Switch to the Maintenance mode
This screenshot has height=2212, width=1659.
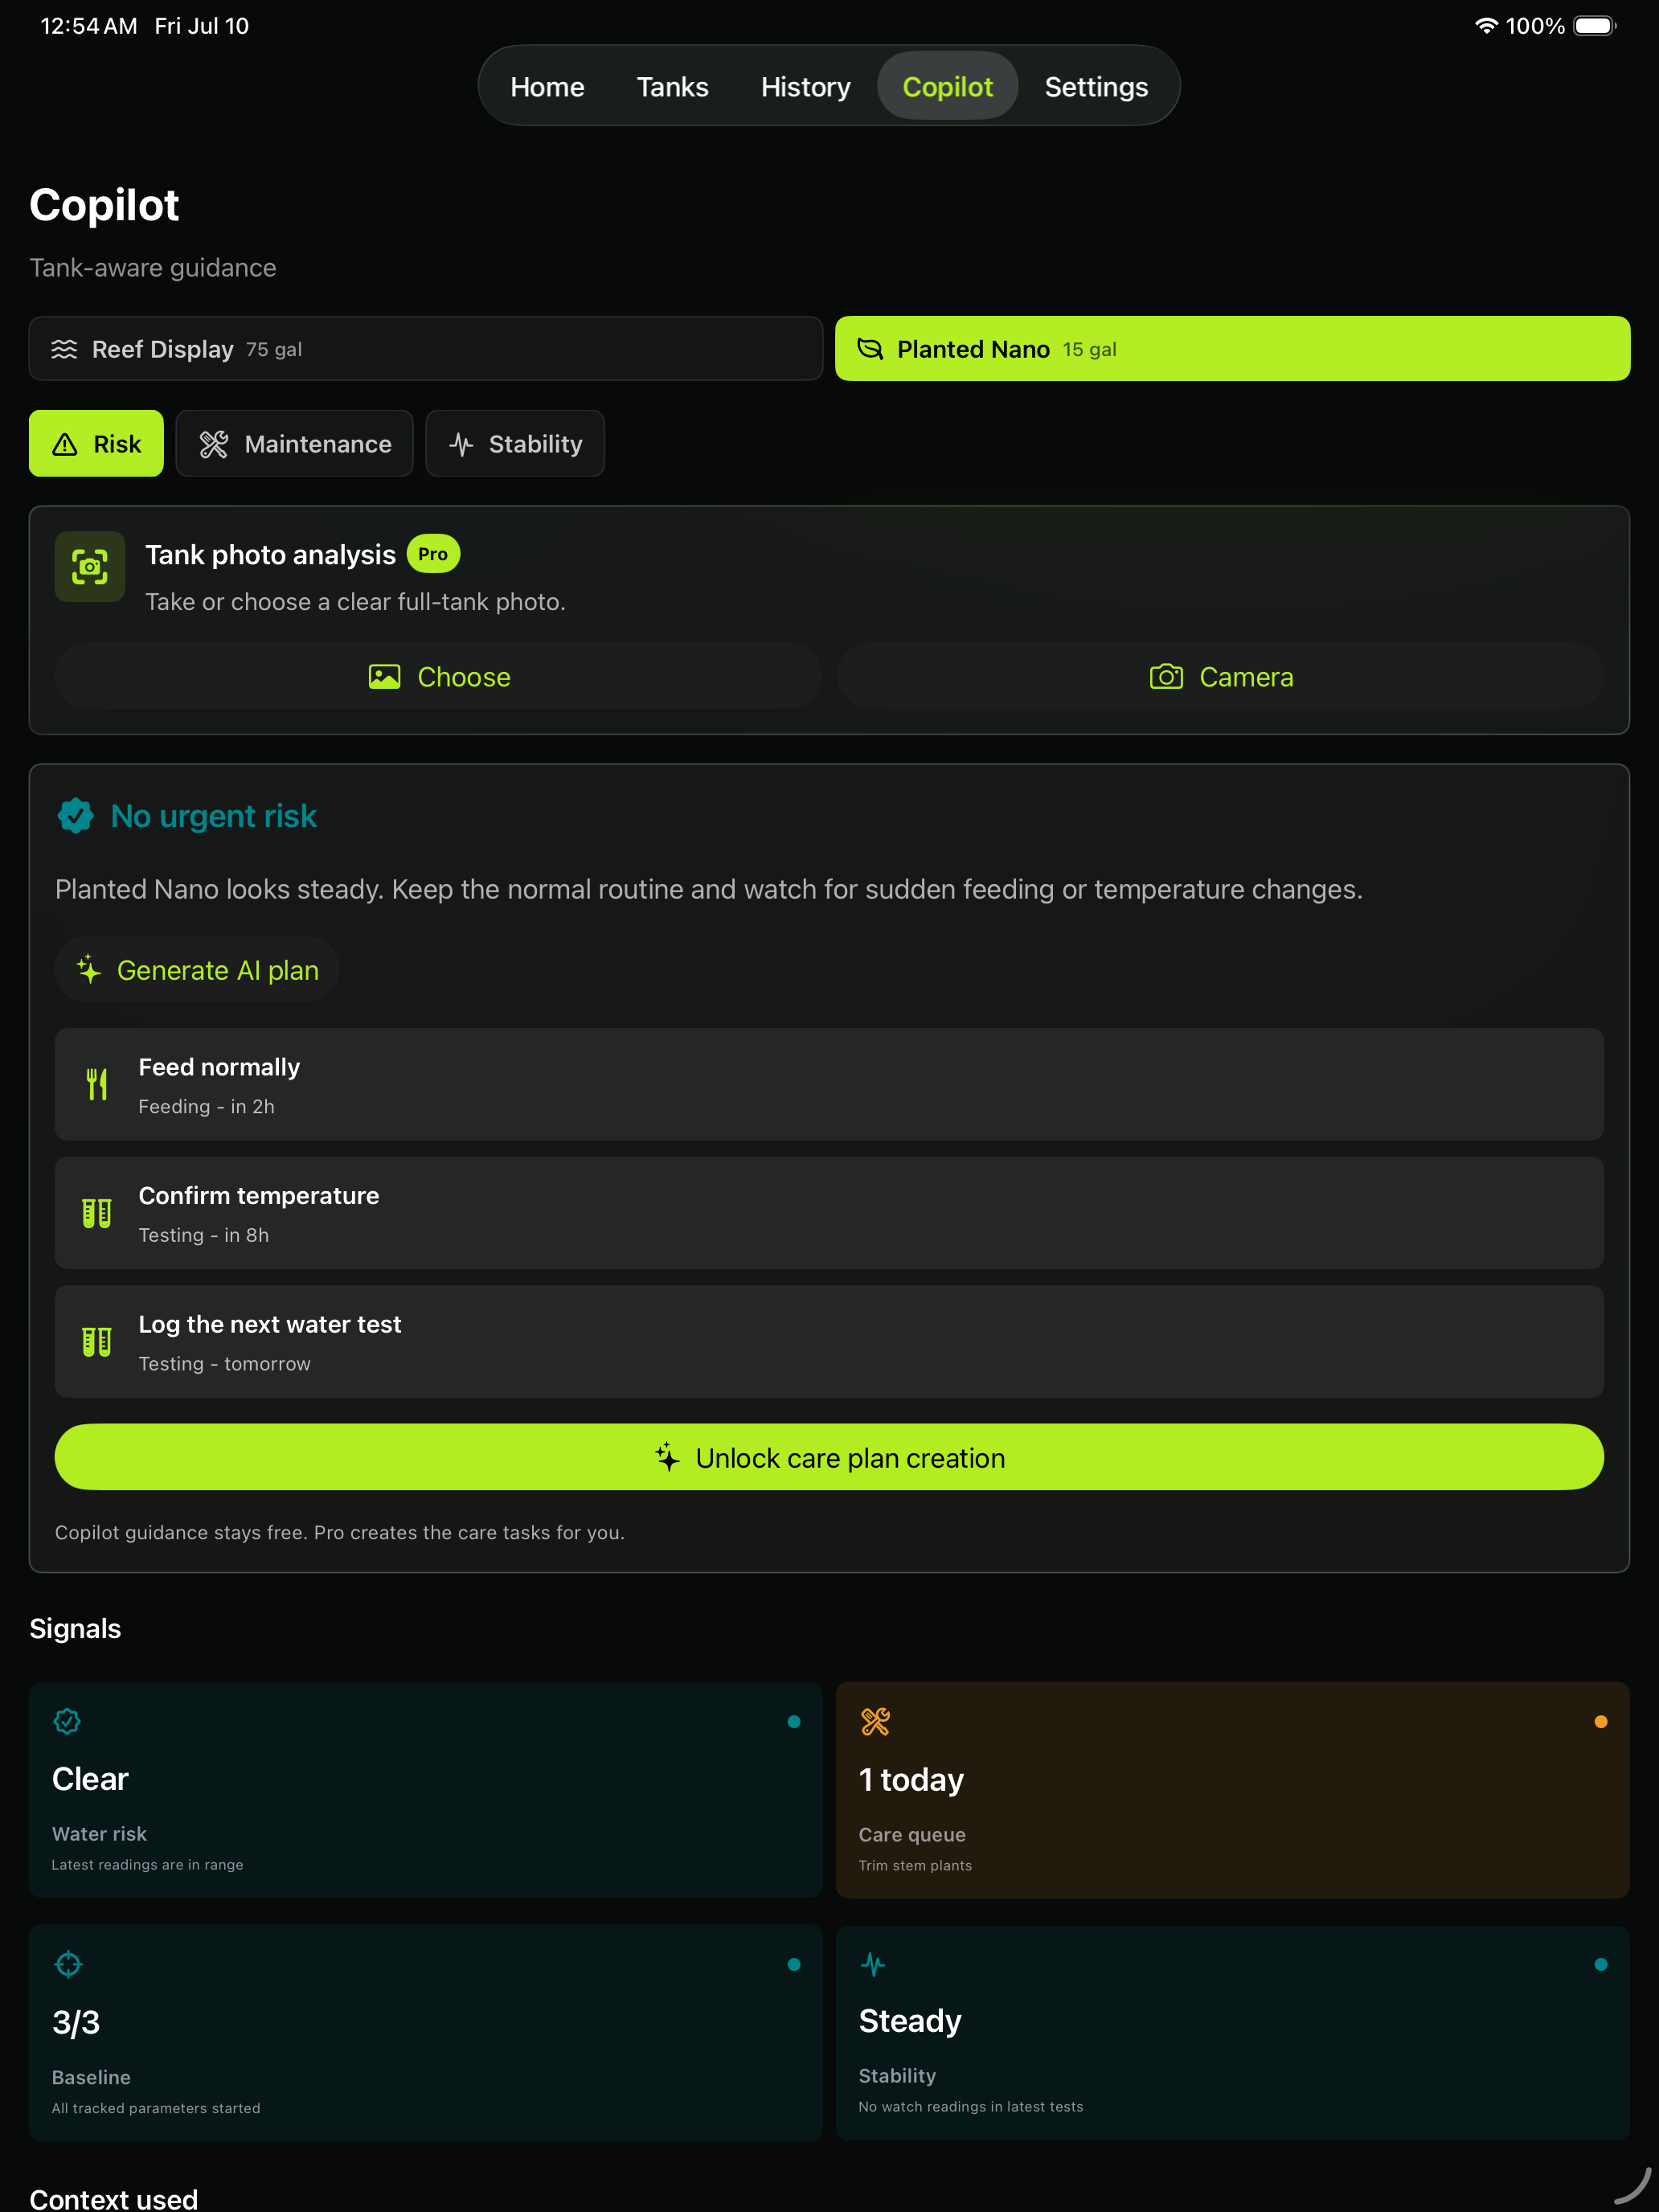(294, 443)
